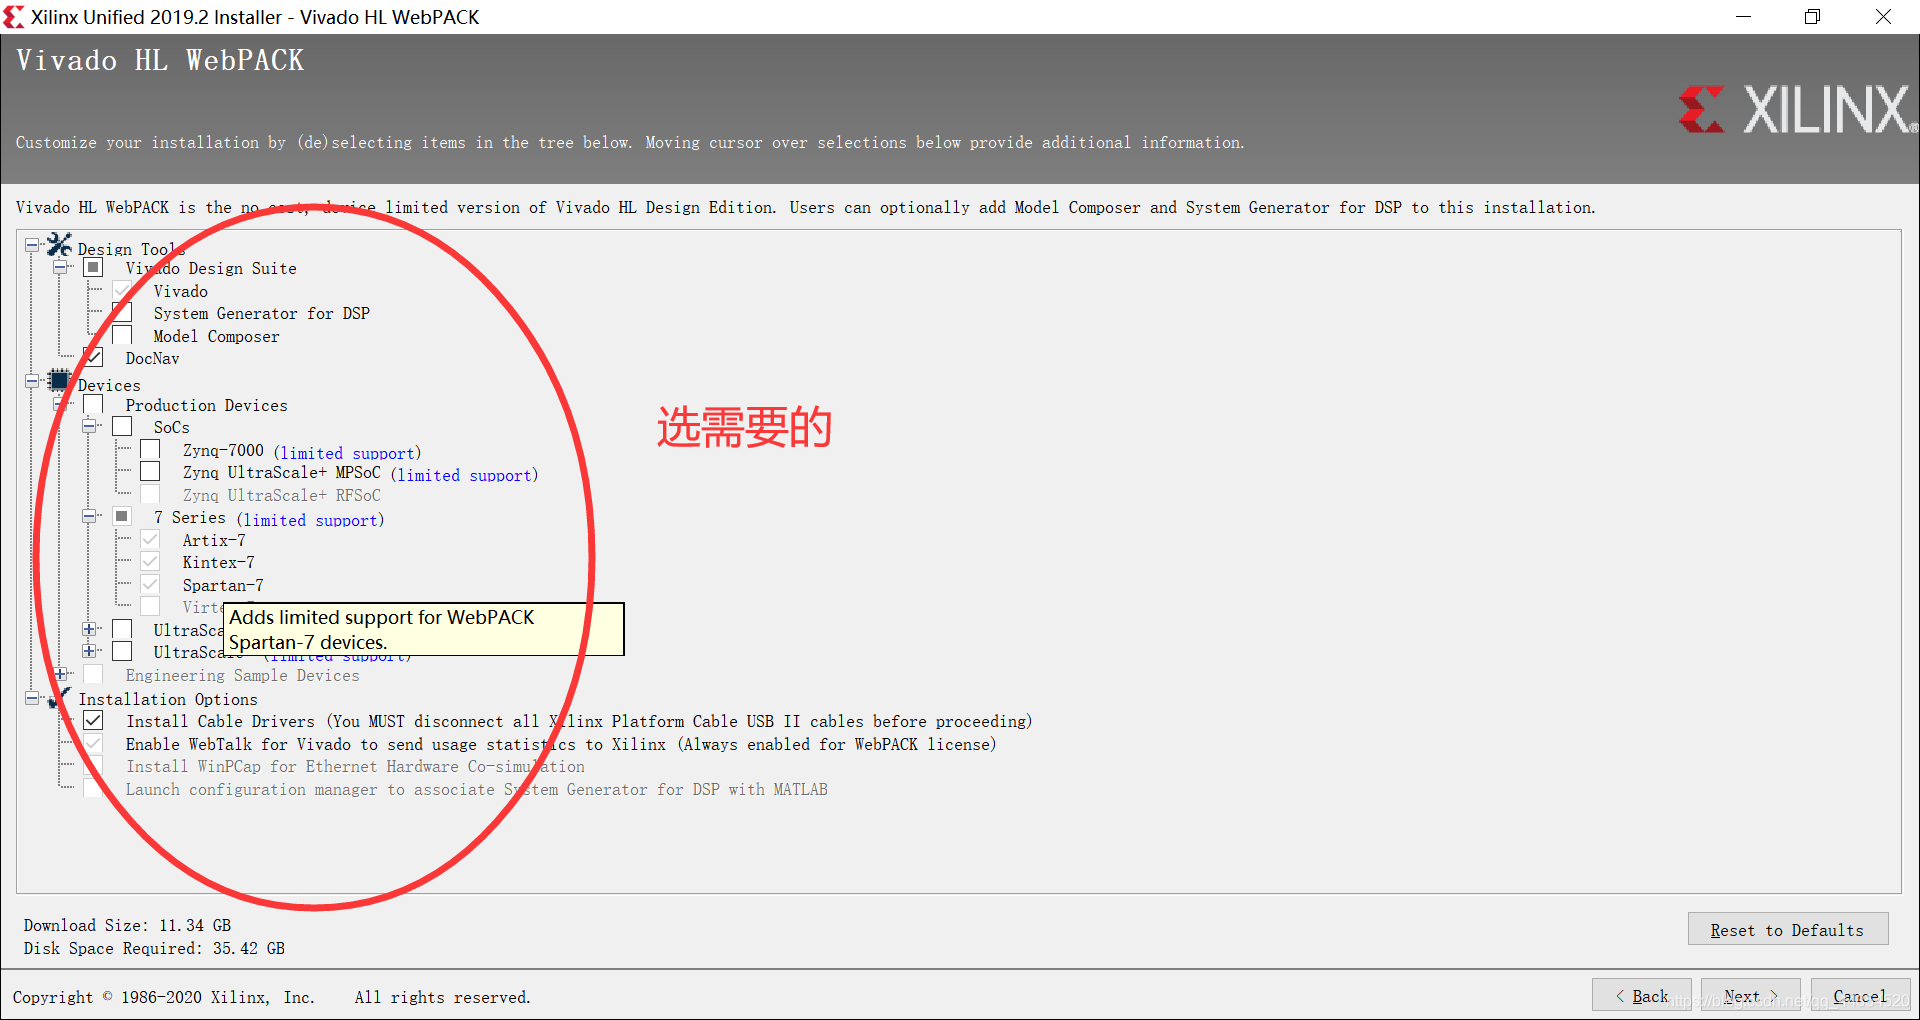Viewport: 1920px width, 1020px height.
Task: Click the Spartan-7 tooltip popup
Action: (424, 629)
